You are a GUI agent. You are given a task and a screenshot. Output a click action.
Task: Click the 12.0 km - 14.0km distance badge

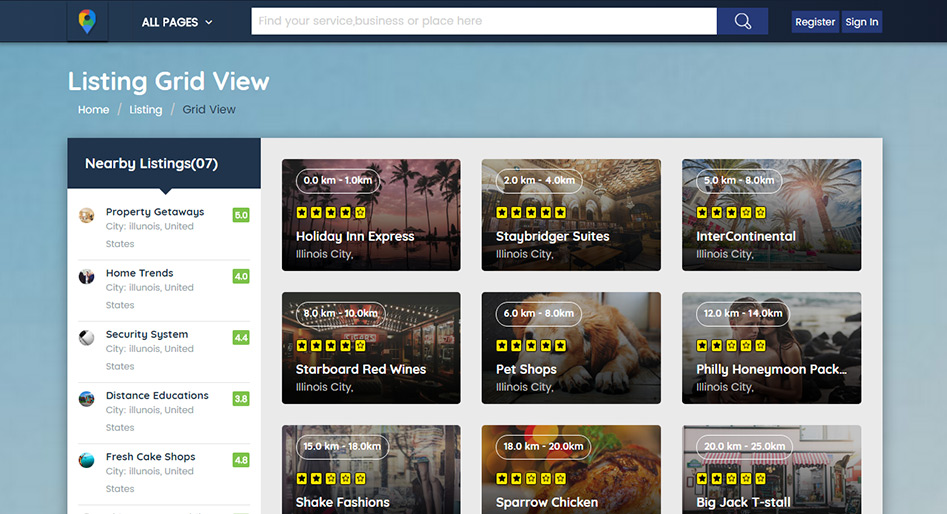point(743,313)
